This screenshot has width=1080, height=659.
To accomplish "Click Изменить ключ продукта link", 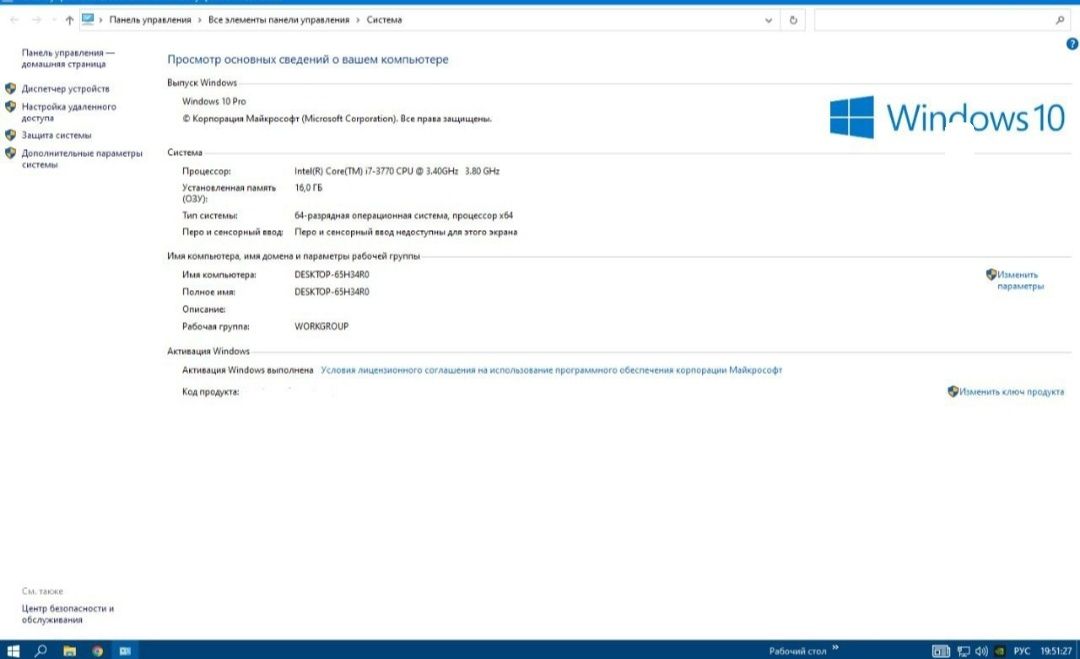I will (1011, 392).
